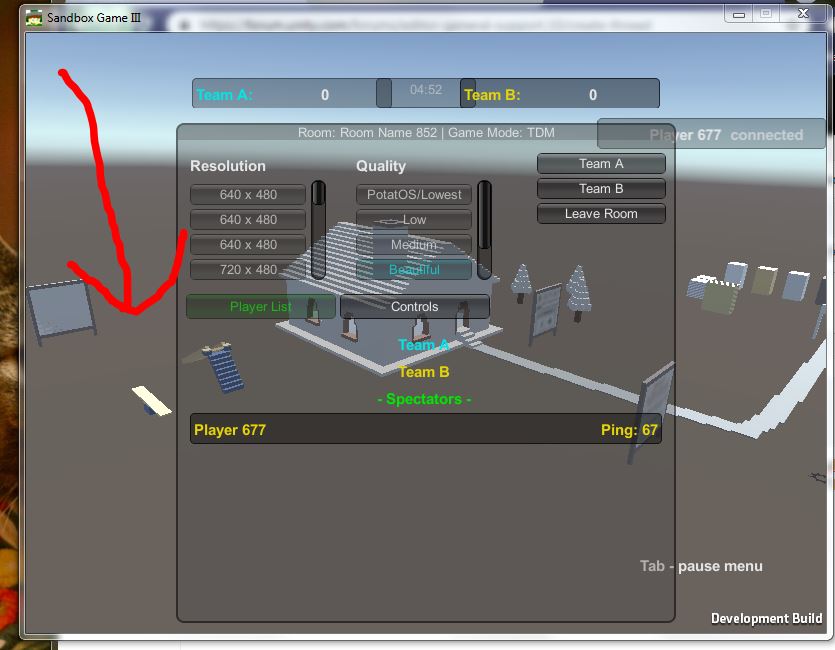Set quality to Low
835x650 pixels.
(413, 219)
